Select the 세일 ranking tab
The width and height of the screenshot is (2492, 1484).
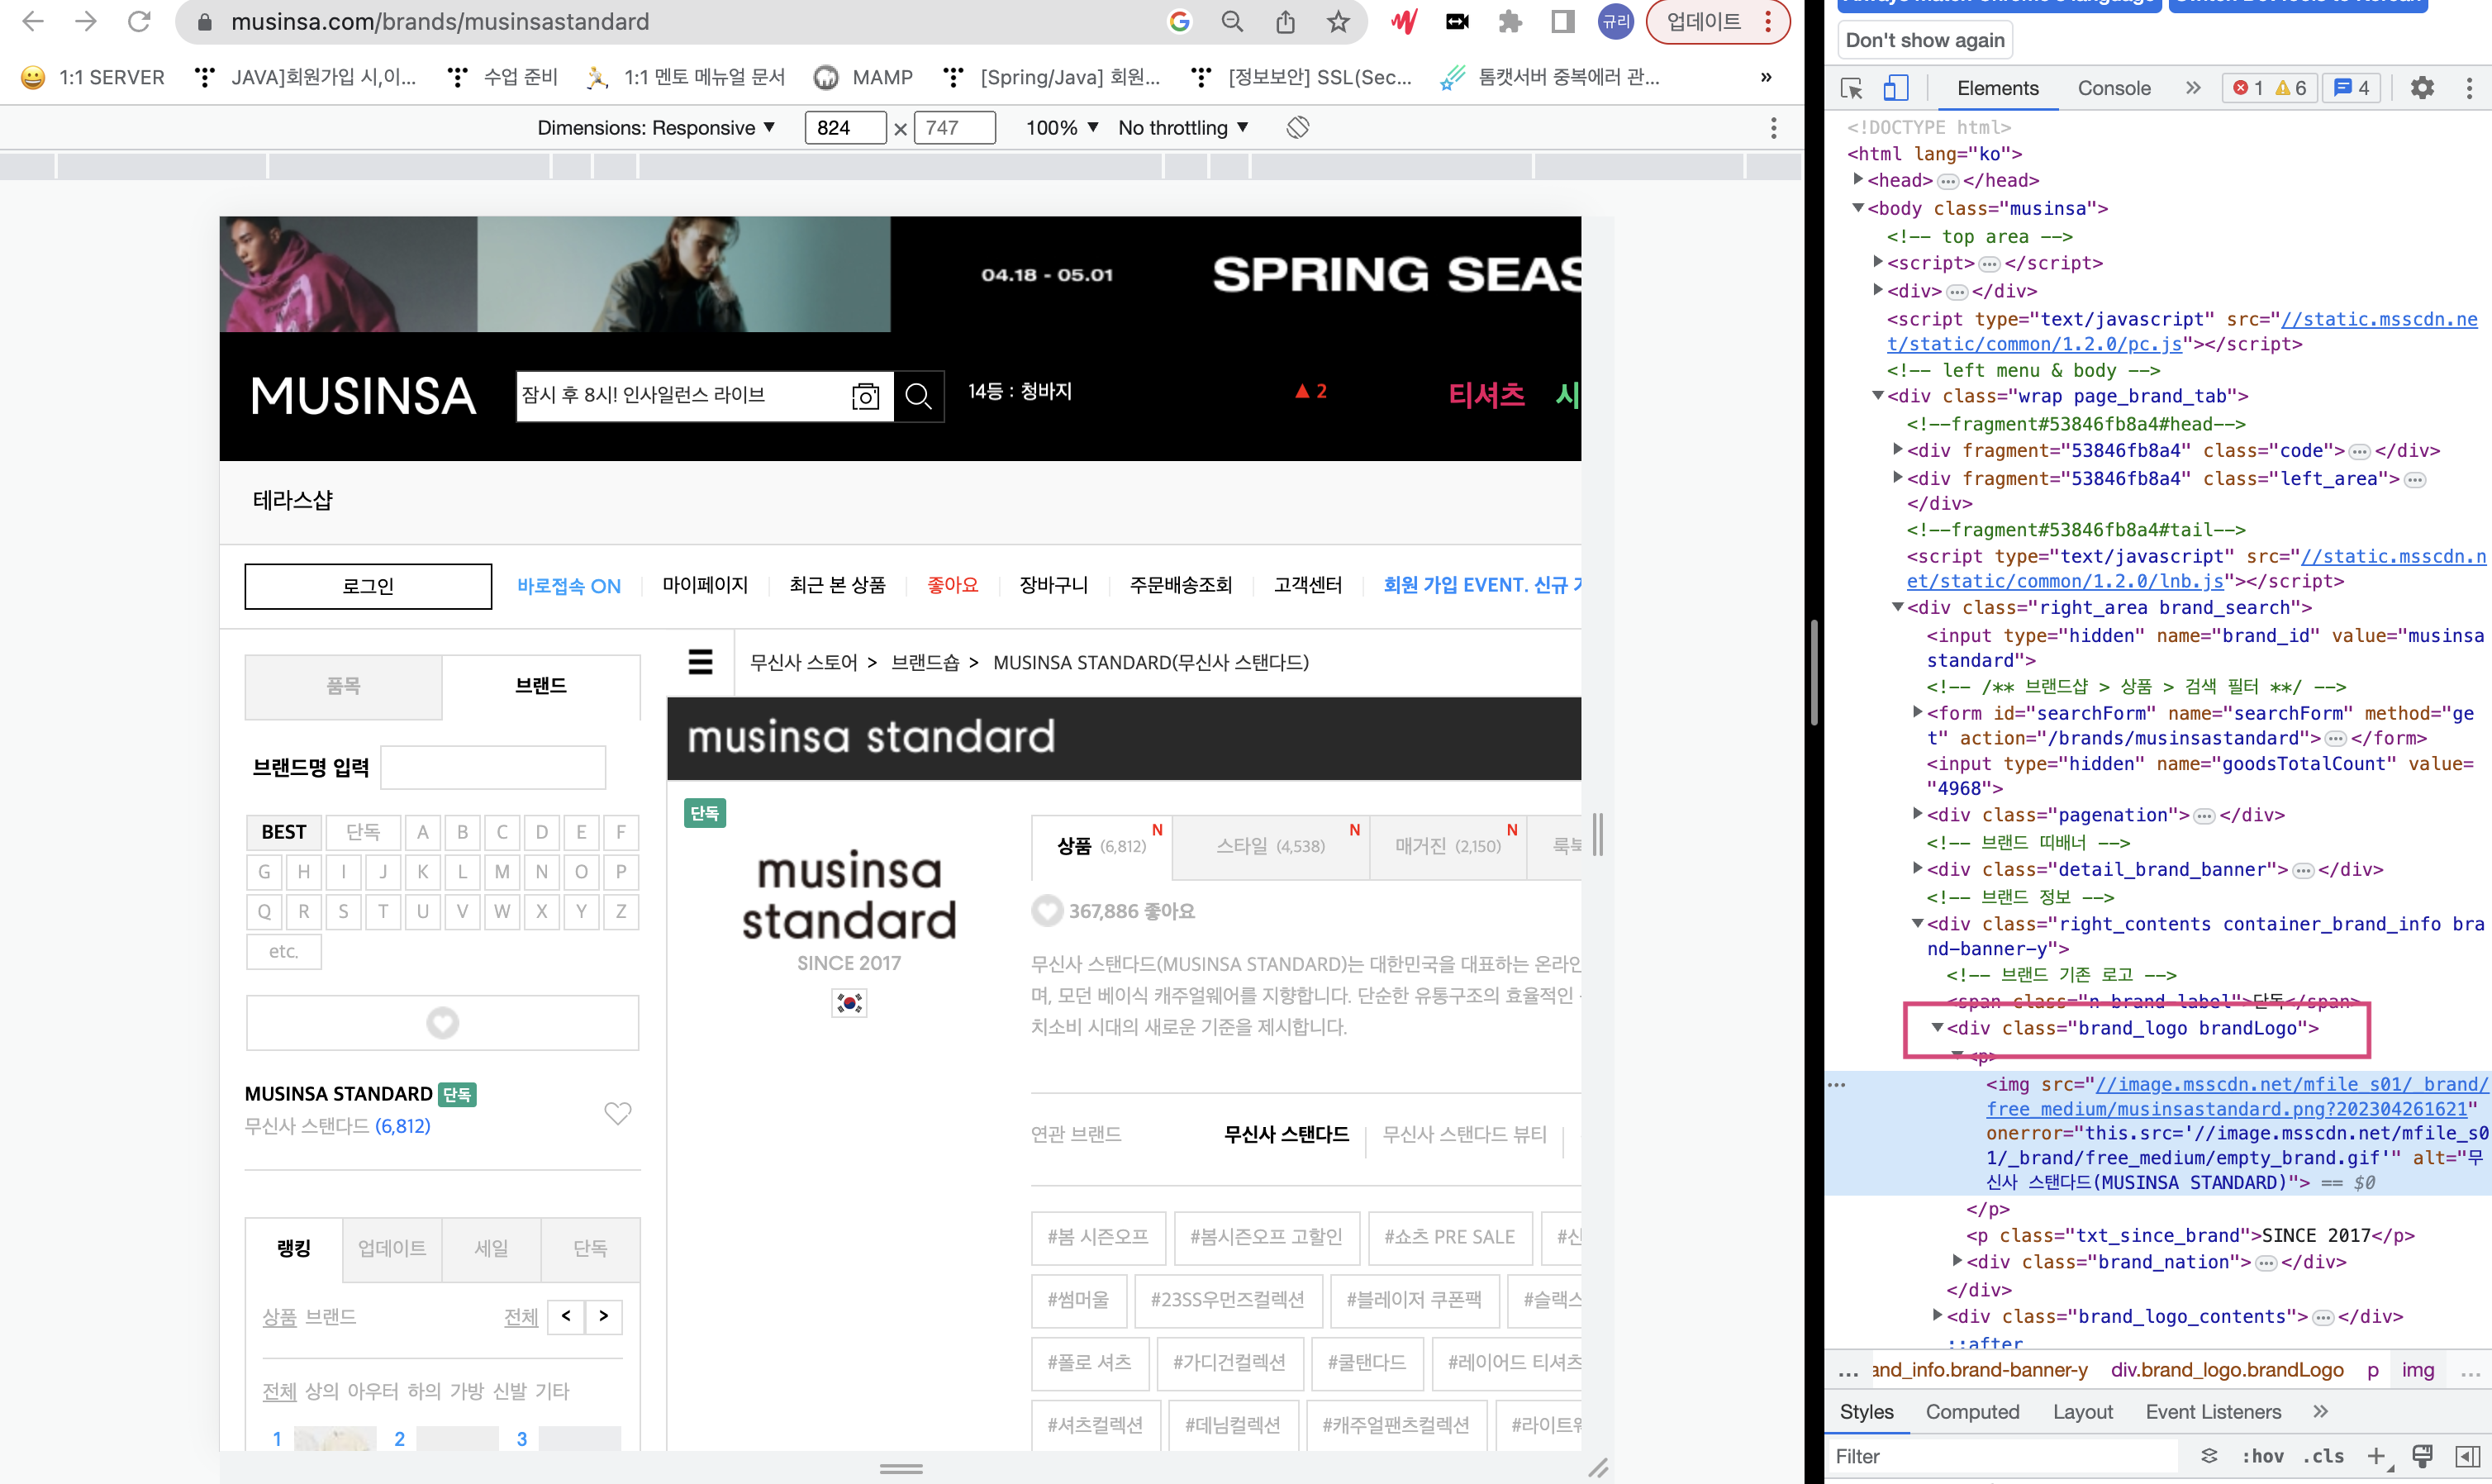tap(491, 1249)
